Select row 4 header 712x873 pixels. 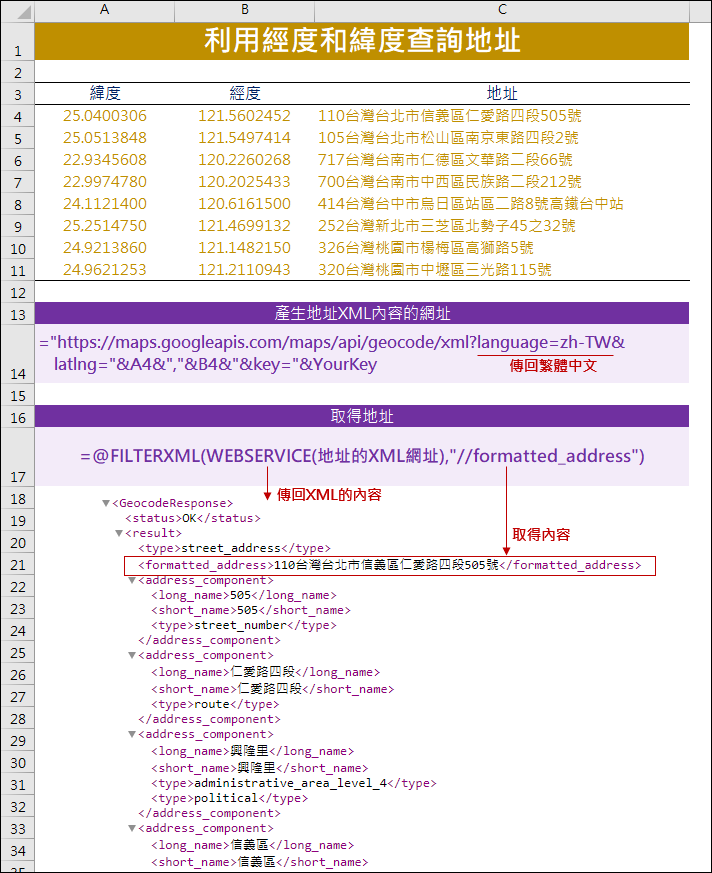tap(18, 116)
